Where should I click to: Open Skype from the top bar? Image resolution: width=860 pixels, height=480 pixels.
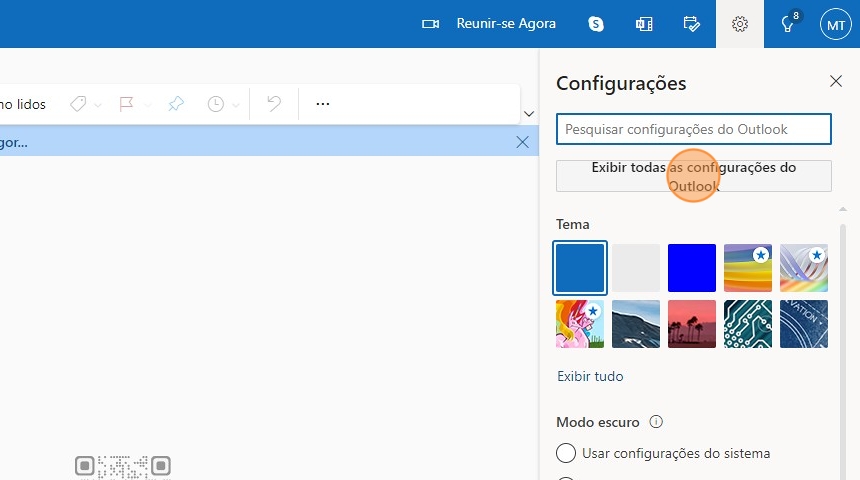pyautogui.click(x=597, y=24)
